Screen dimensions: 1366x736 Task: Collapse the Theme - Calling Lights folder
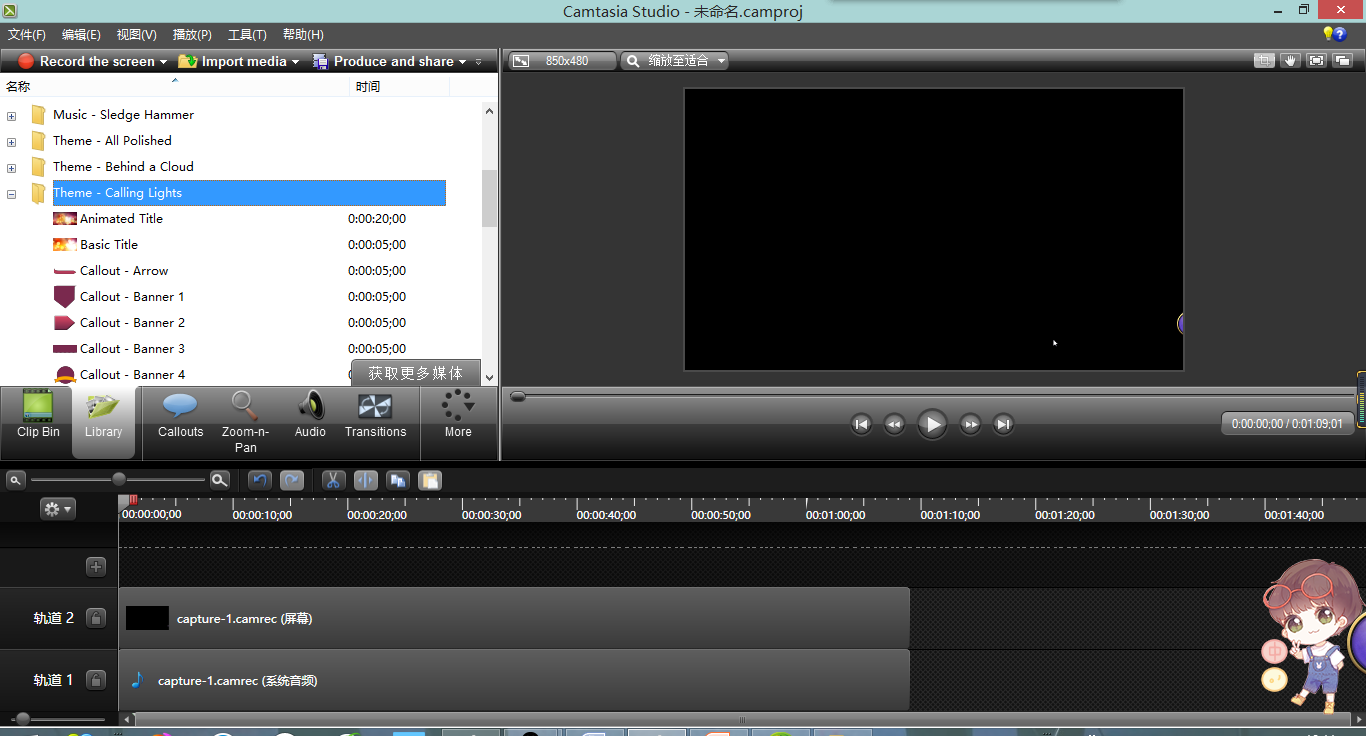tap(12, 194)
